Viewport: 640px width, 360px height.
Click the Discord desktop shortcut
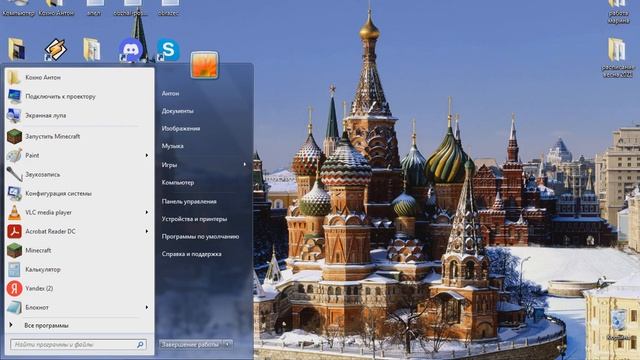point(131,50)
